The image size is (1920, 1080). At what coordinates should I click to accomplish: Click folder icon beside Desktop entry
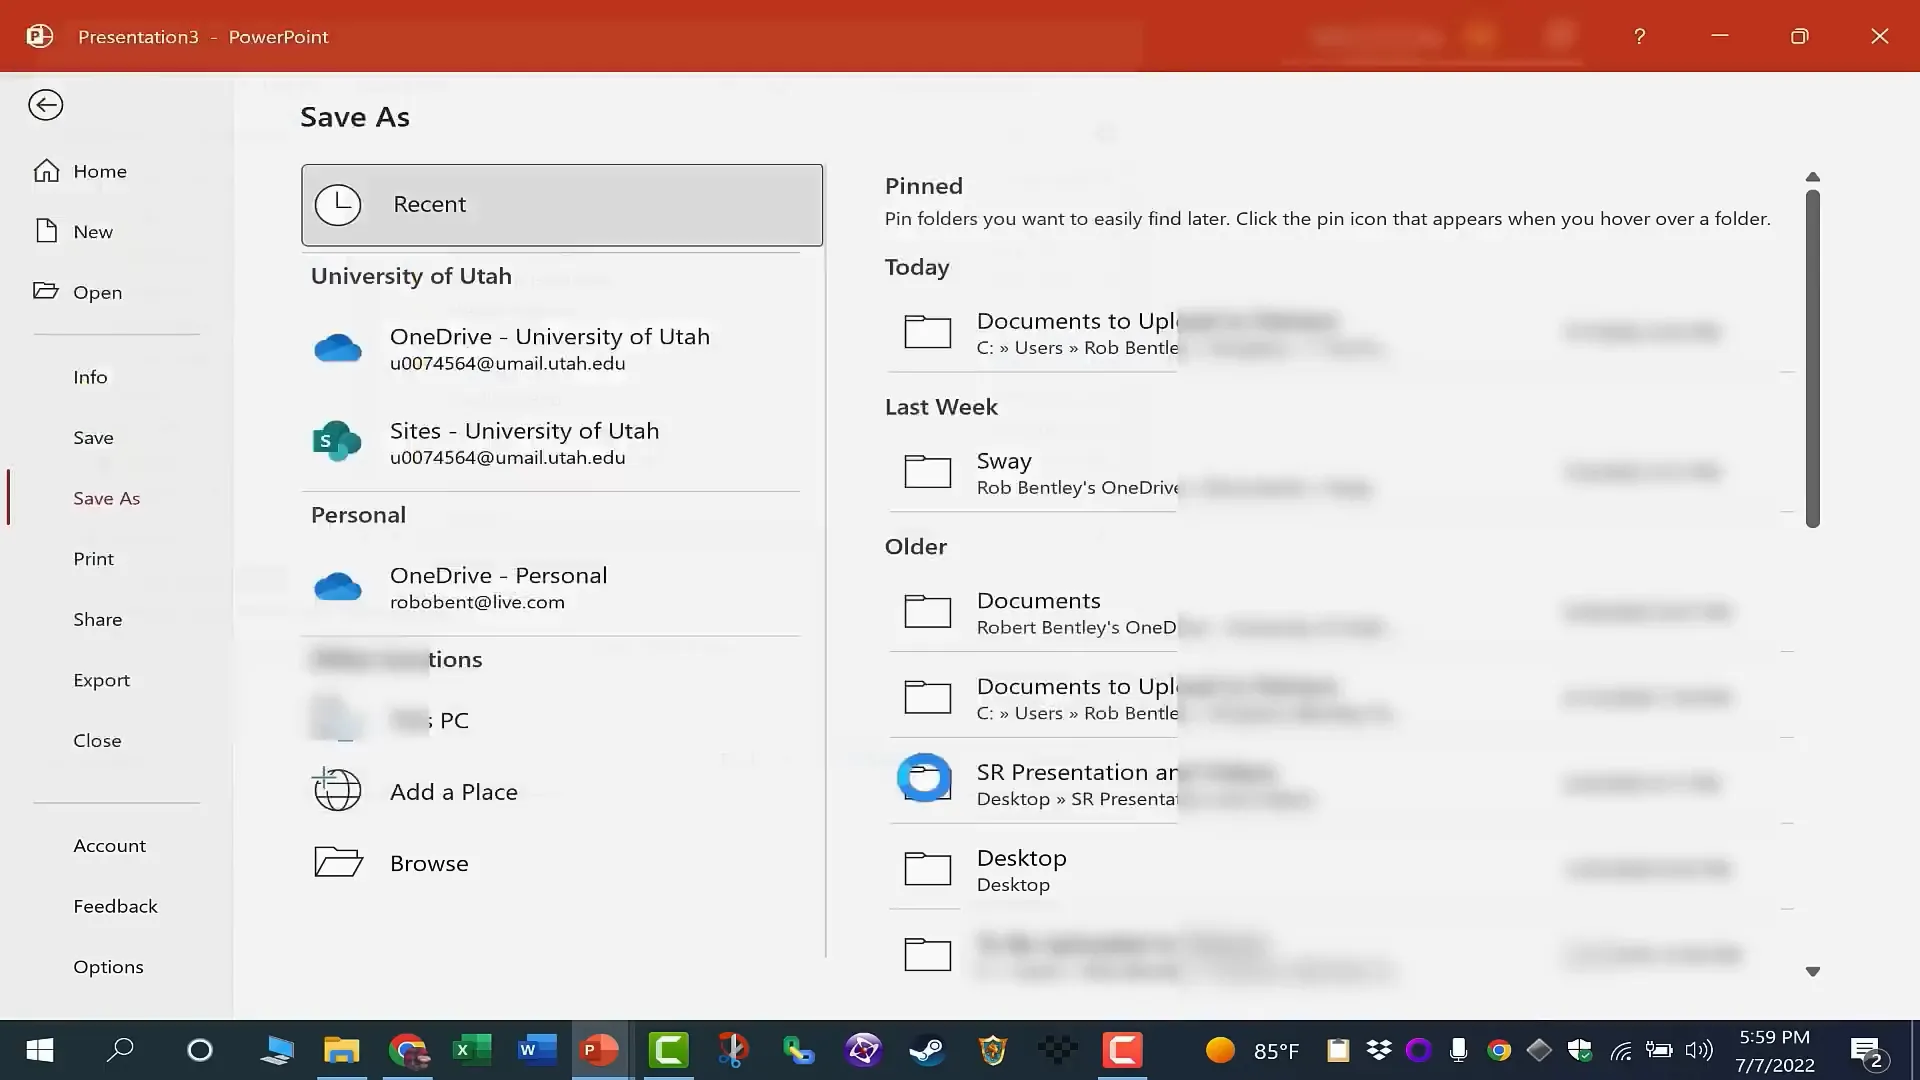tap(927, 868)
